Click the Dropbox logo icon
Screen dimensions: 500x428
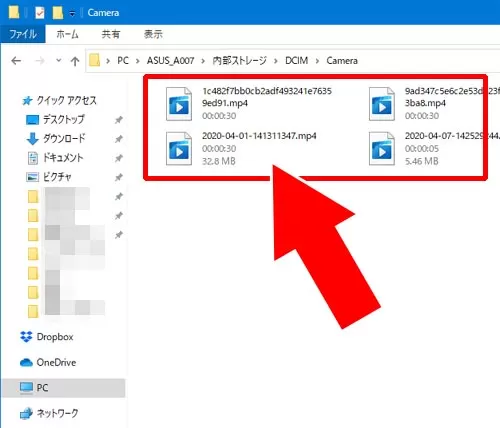tap(26, 337)
